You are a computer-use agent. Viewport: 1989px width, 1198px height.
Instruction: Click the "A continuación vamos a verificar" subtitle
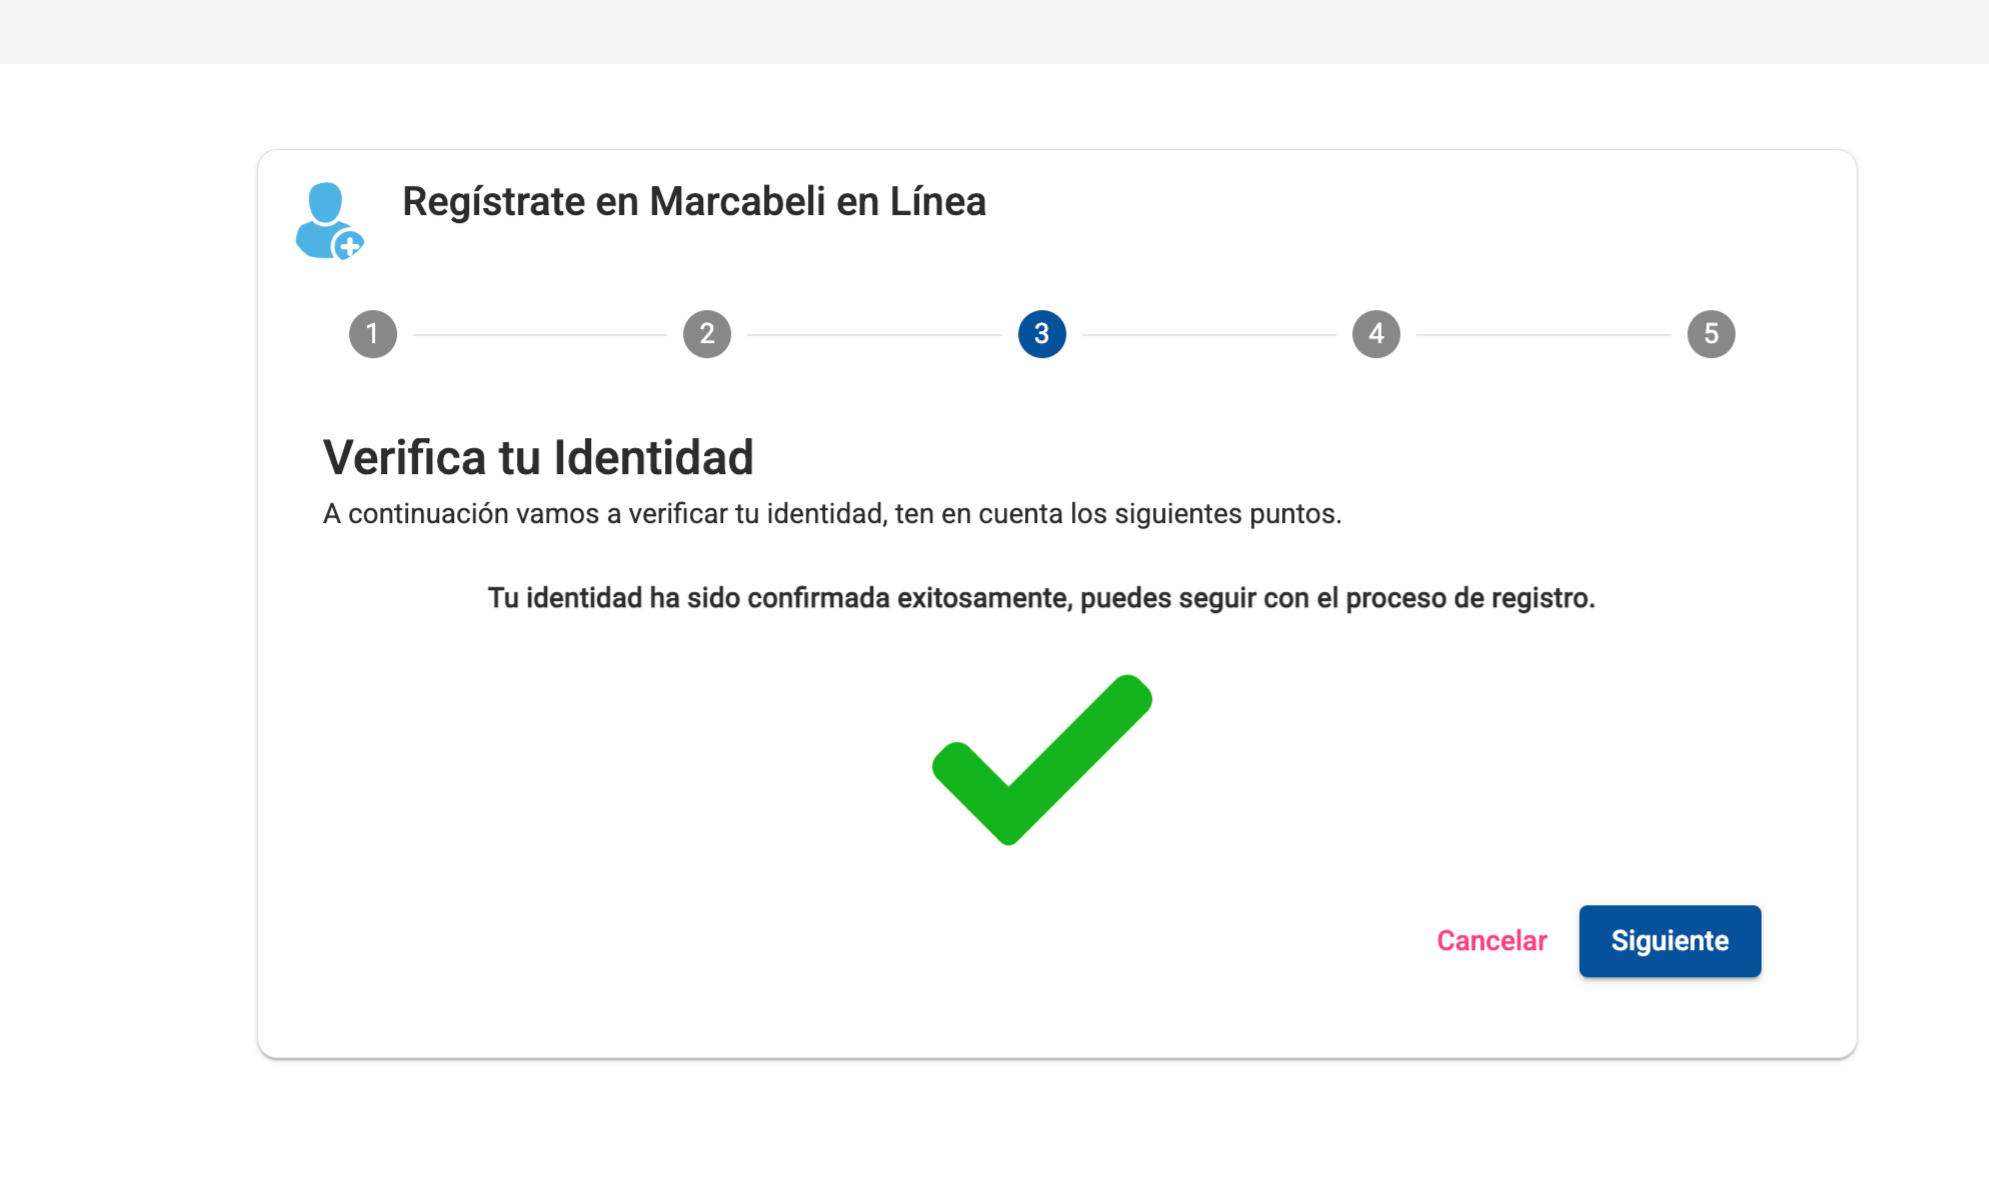tap(831, 514)
